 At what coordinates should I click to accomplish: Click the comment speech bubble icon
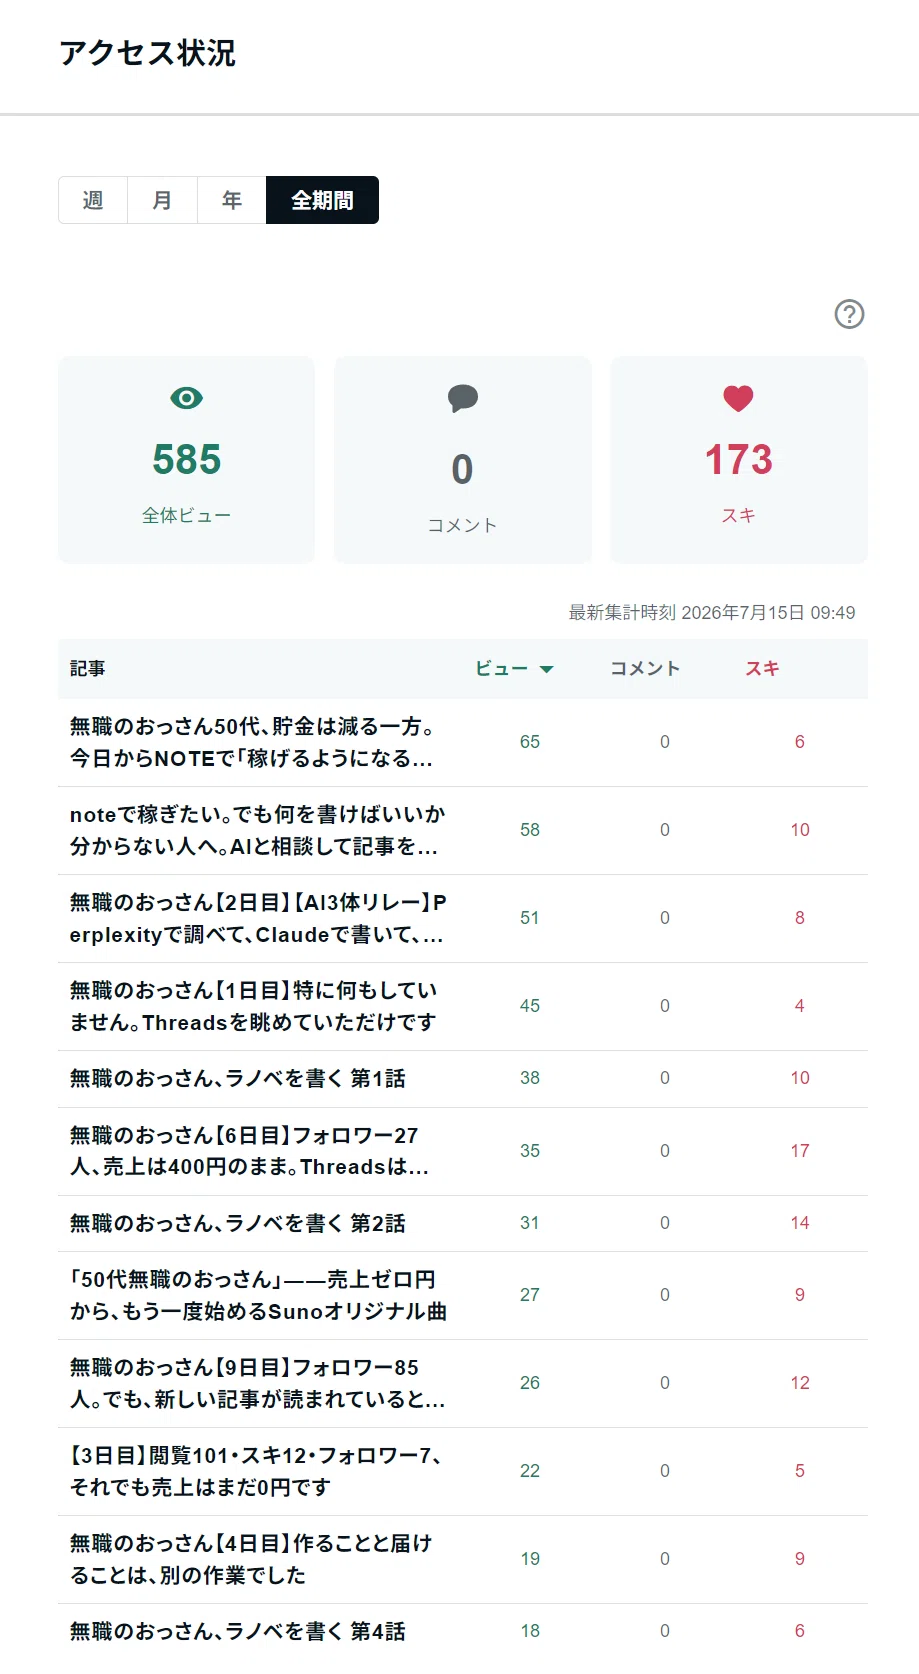pos(462,399)
